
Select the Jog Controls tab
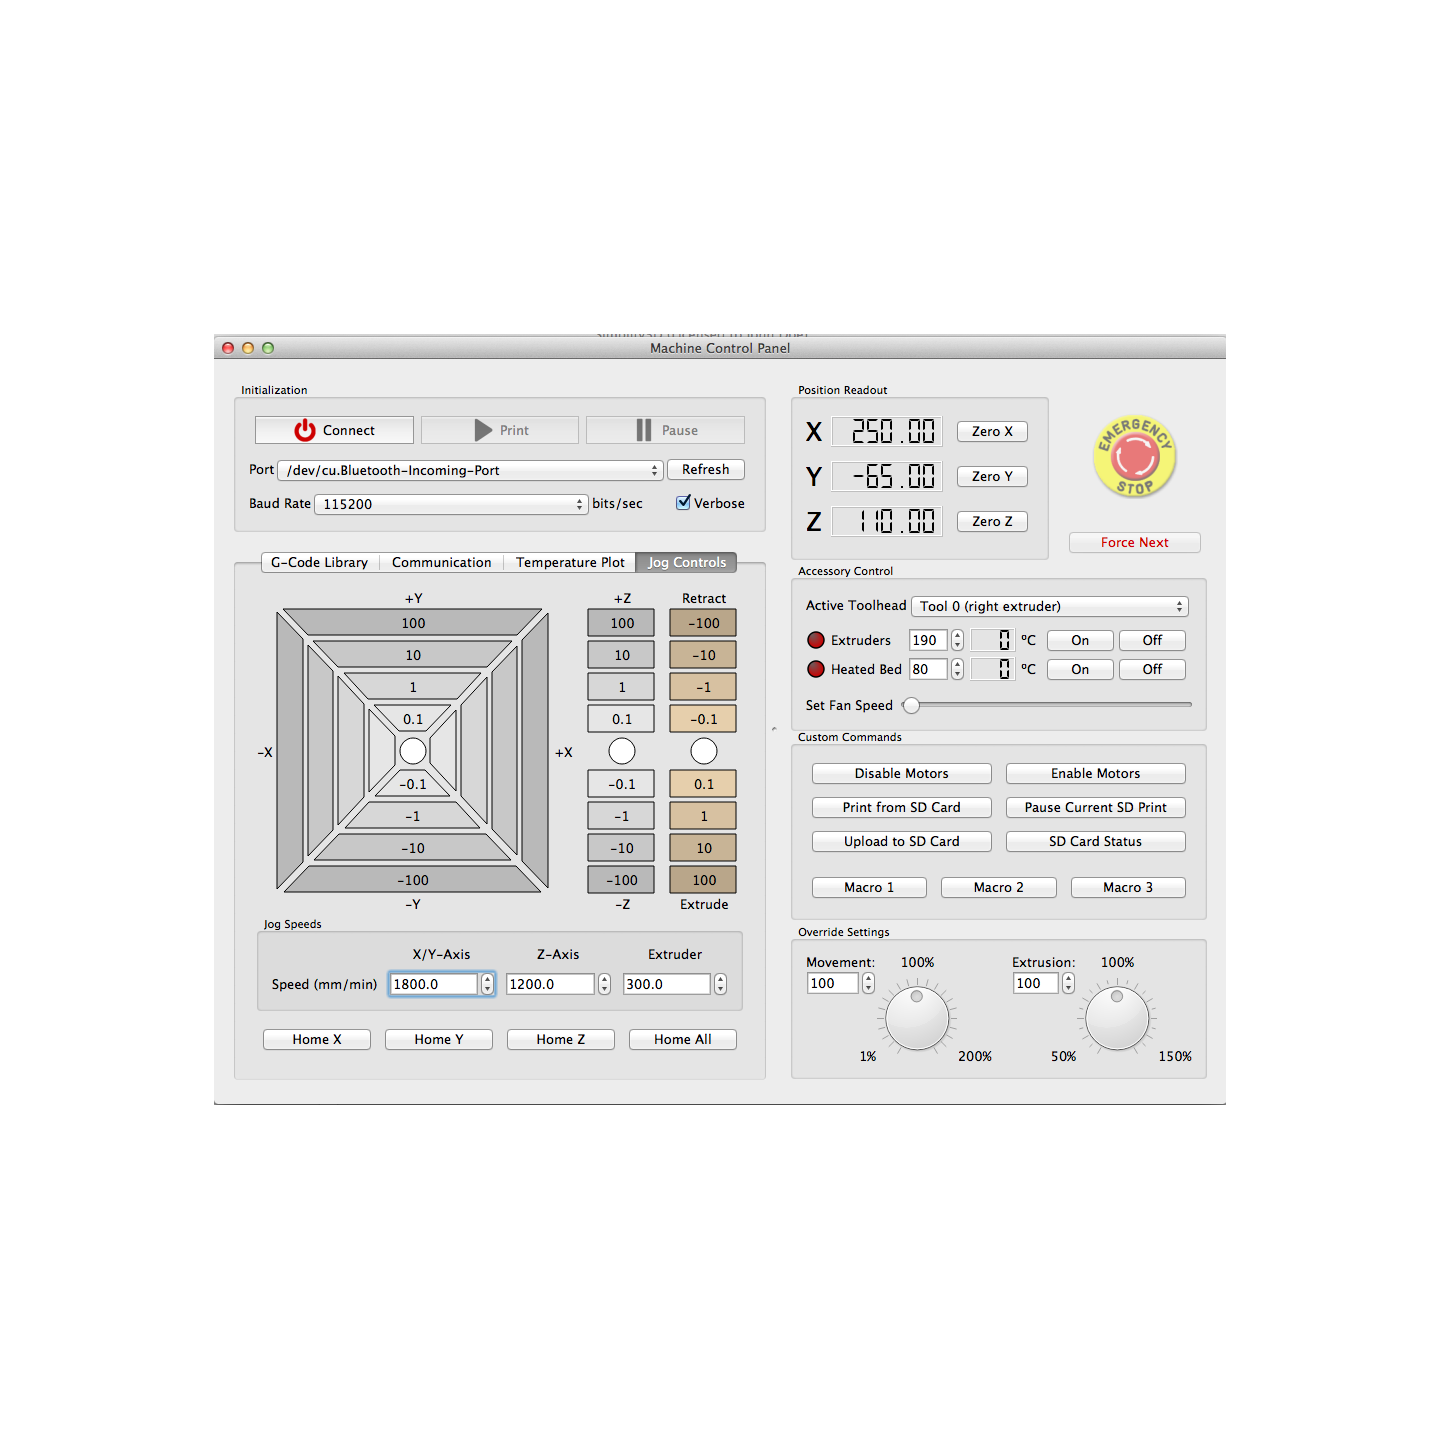click(687, 562)
